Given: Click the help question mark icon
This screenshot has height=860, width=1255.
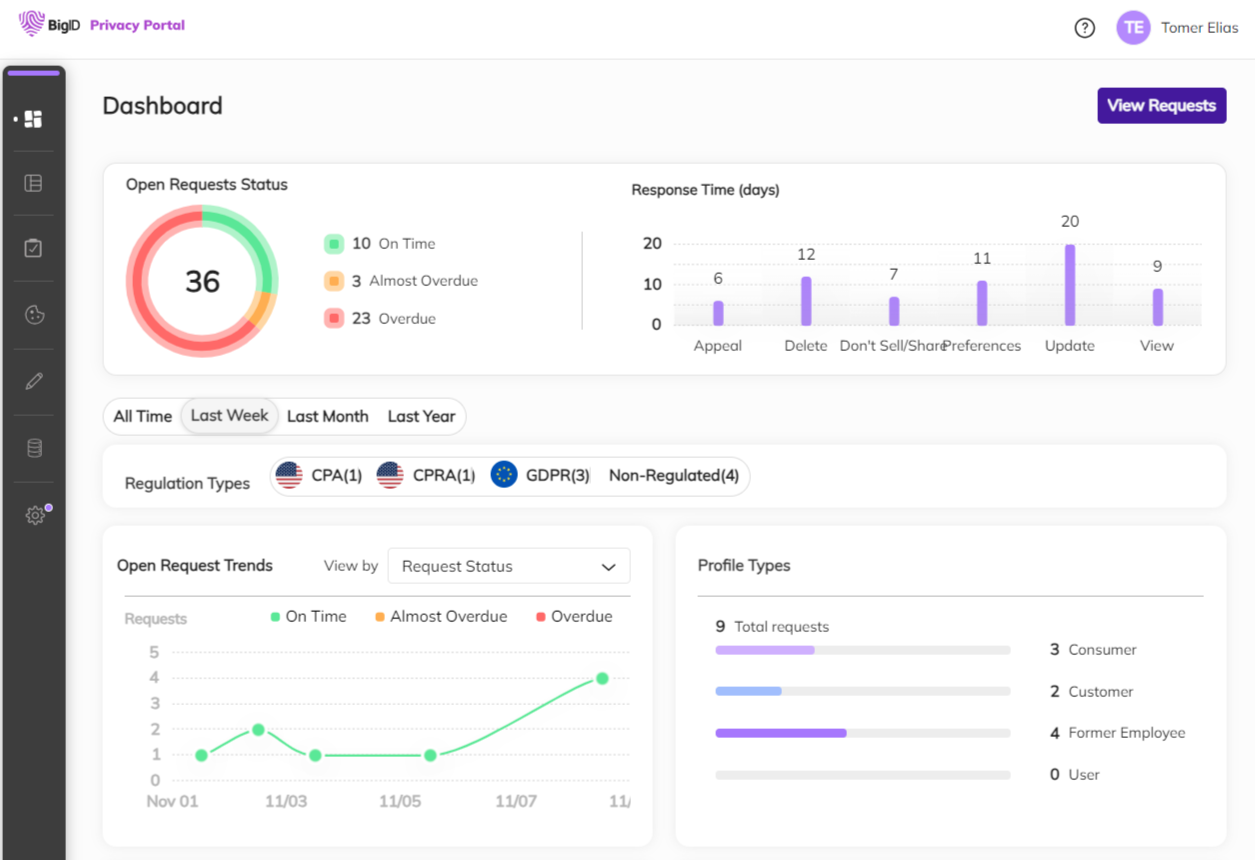Looking at the screenshot, I should 1084,28.
